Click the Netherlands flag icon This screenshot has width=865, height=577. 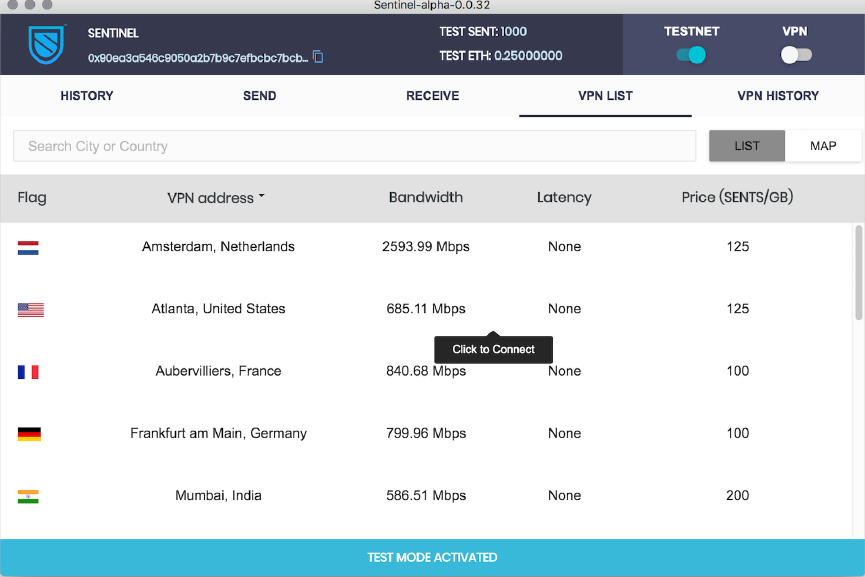coord(28,248)
